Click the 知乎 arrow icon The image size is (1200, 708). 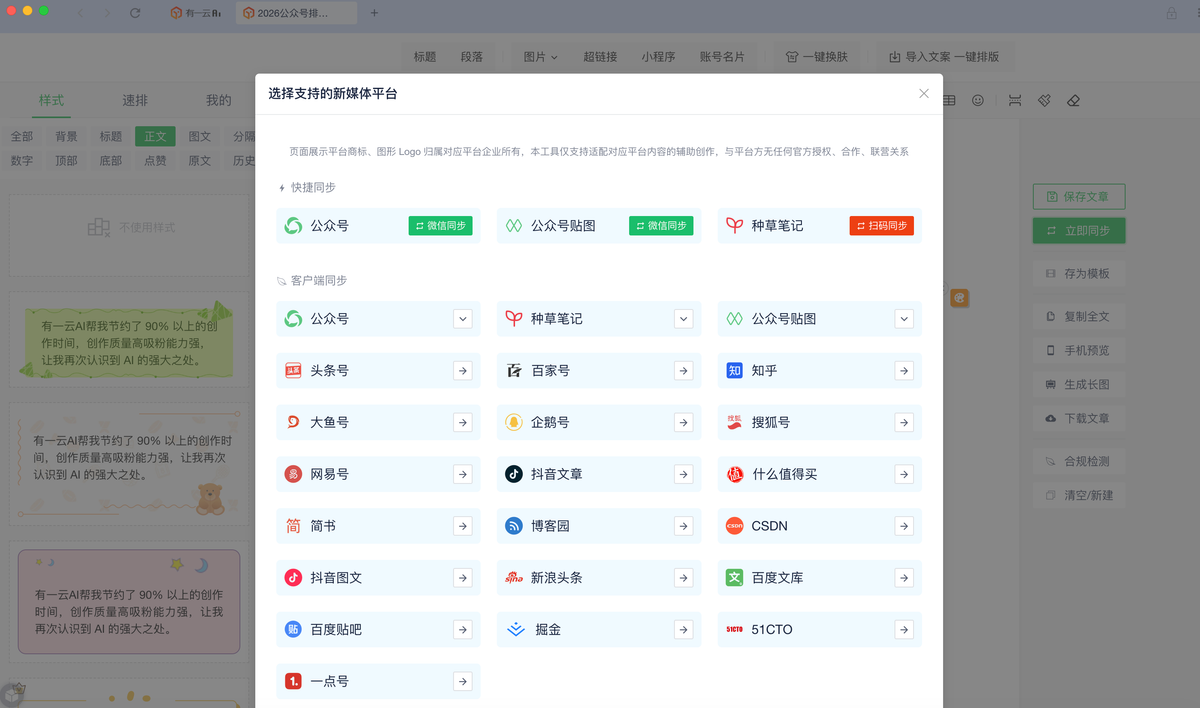coord(904,370)
